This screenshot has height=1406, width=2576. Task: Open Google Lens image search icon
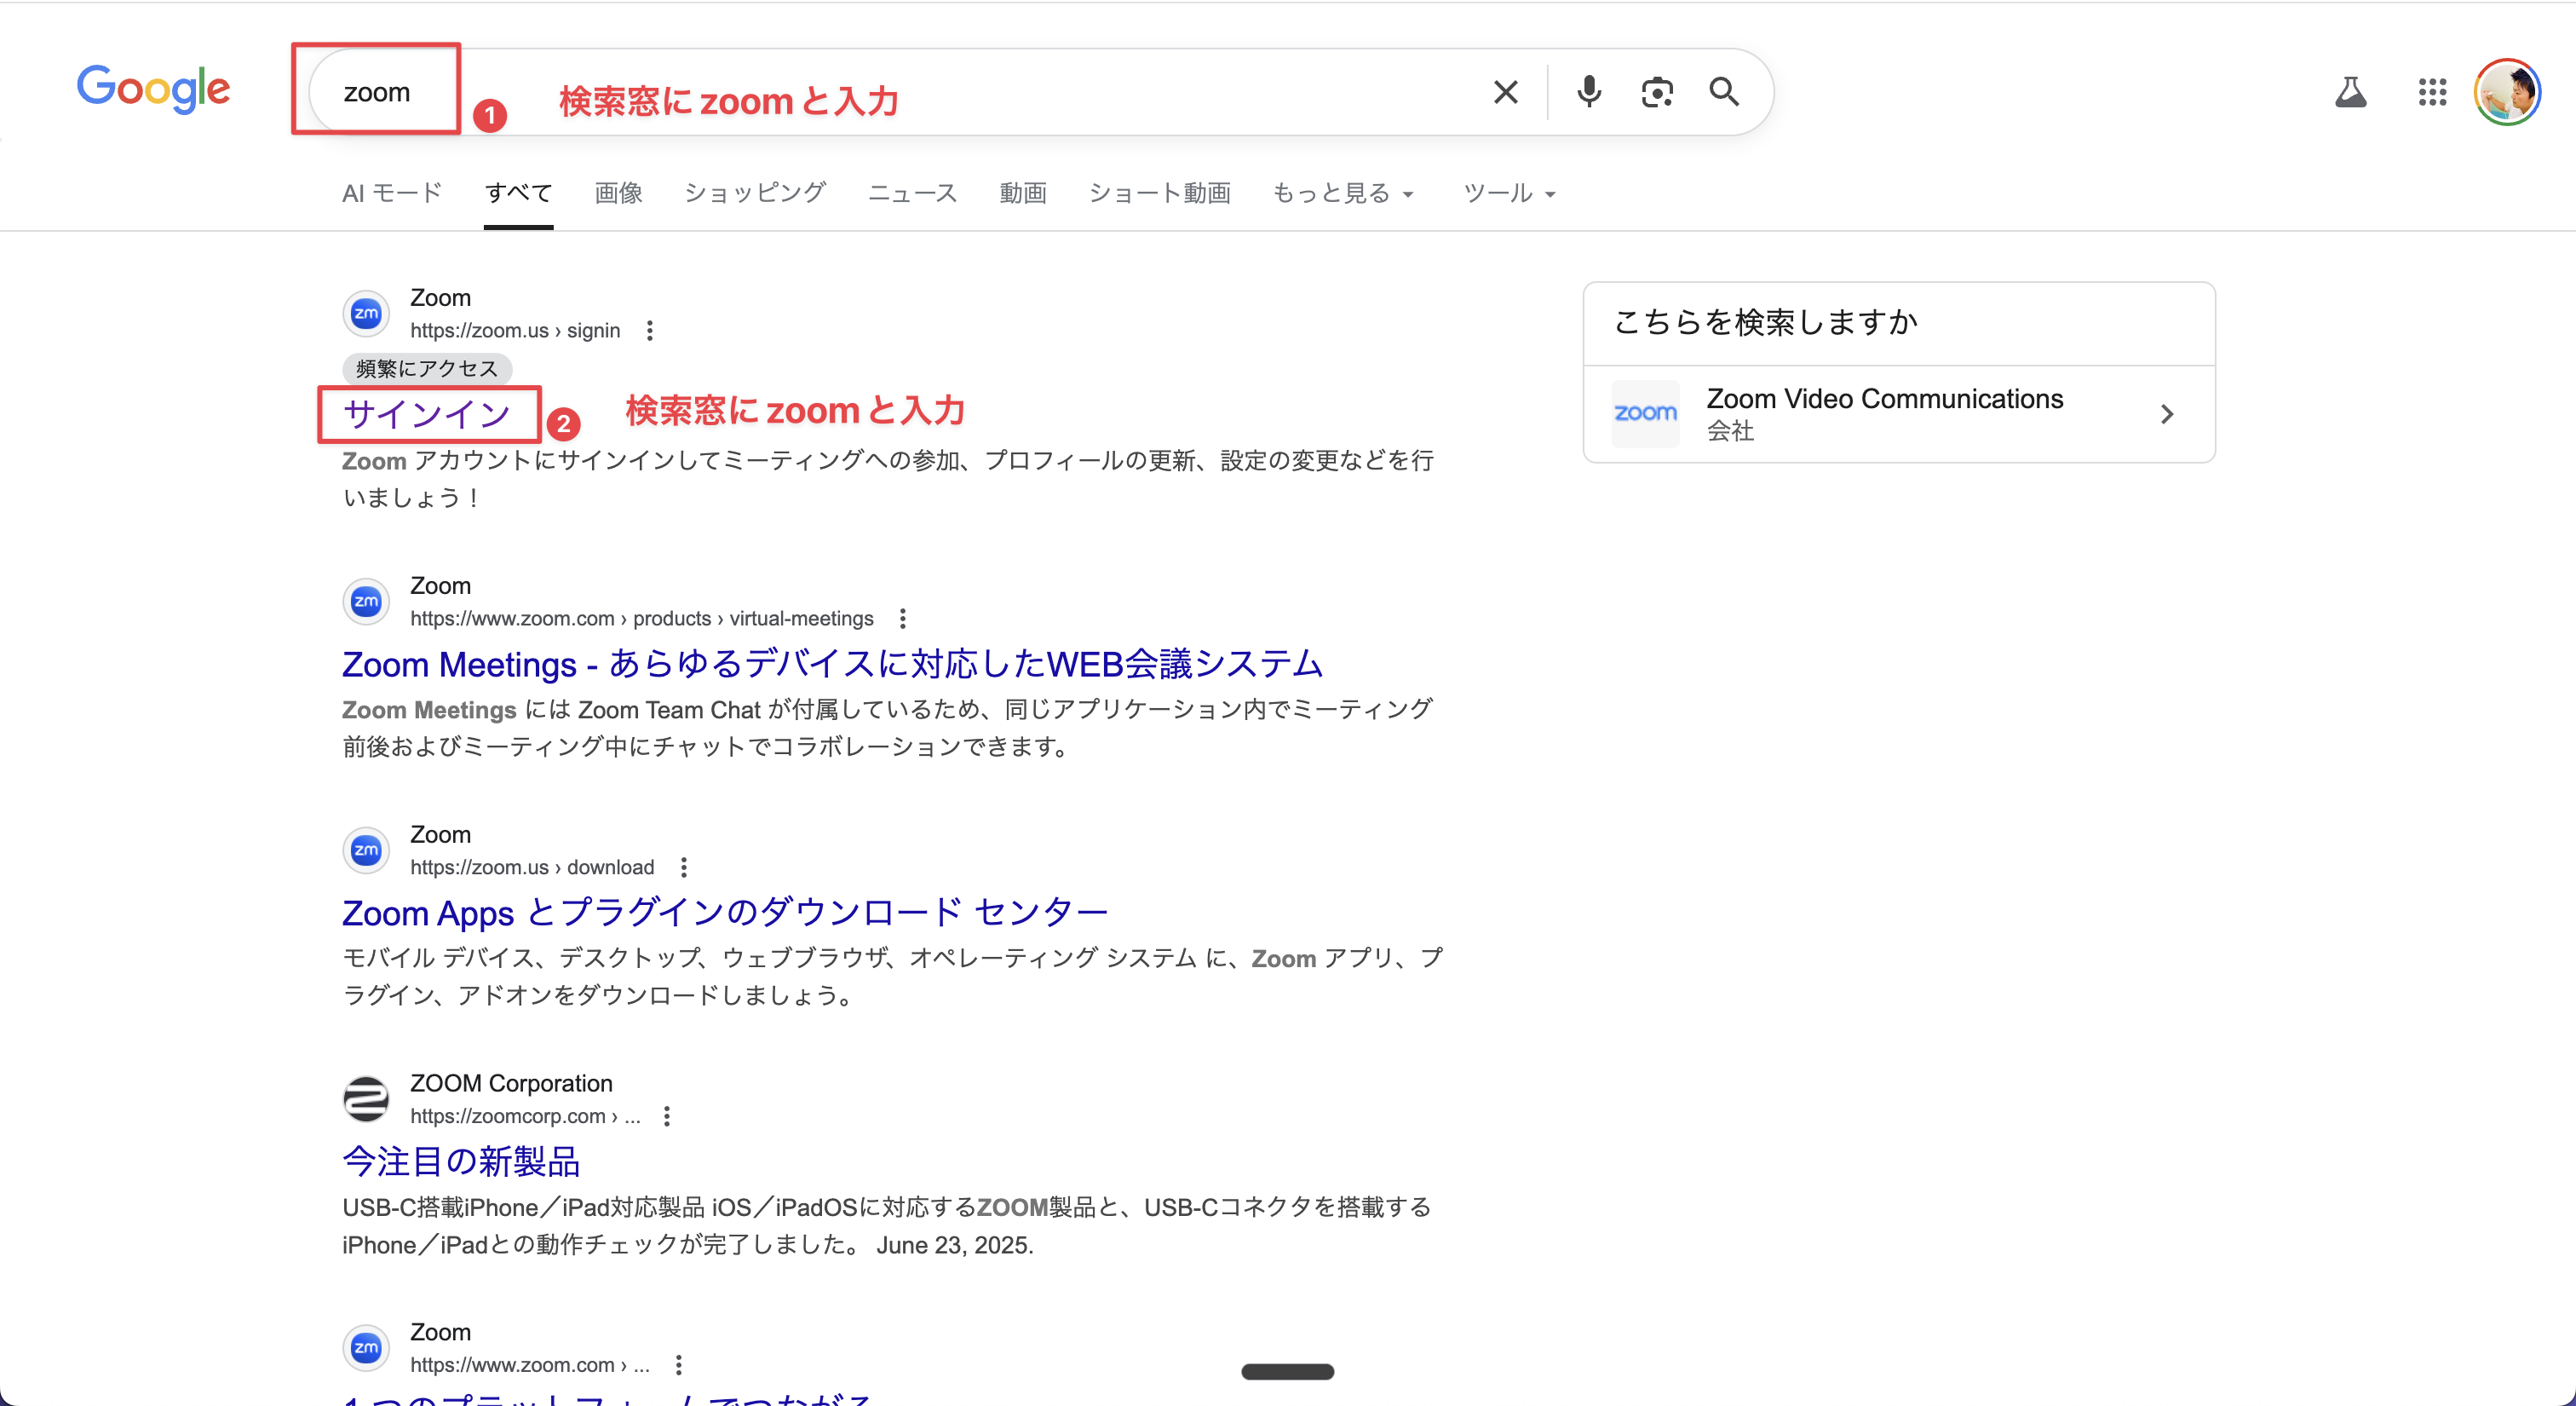click(x=1657, y=91)
